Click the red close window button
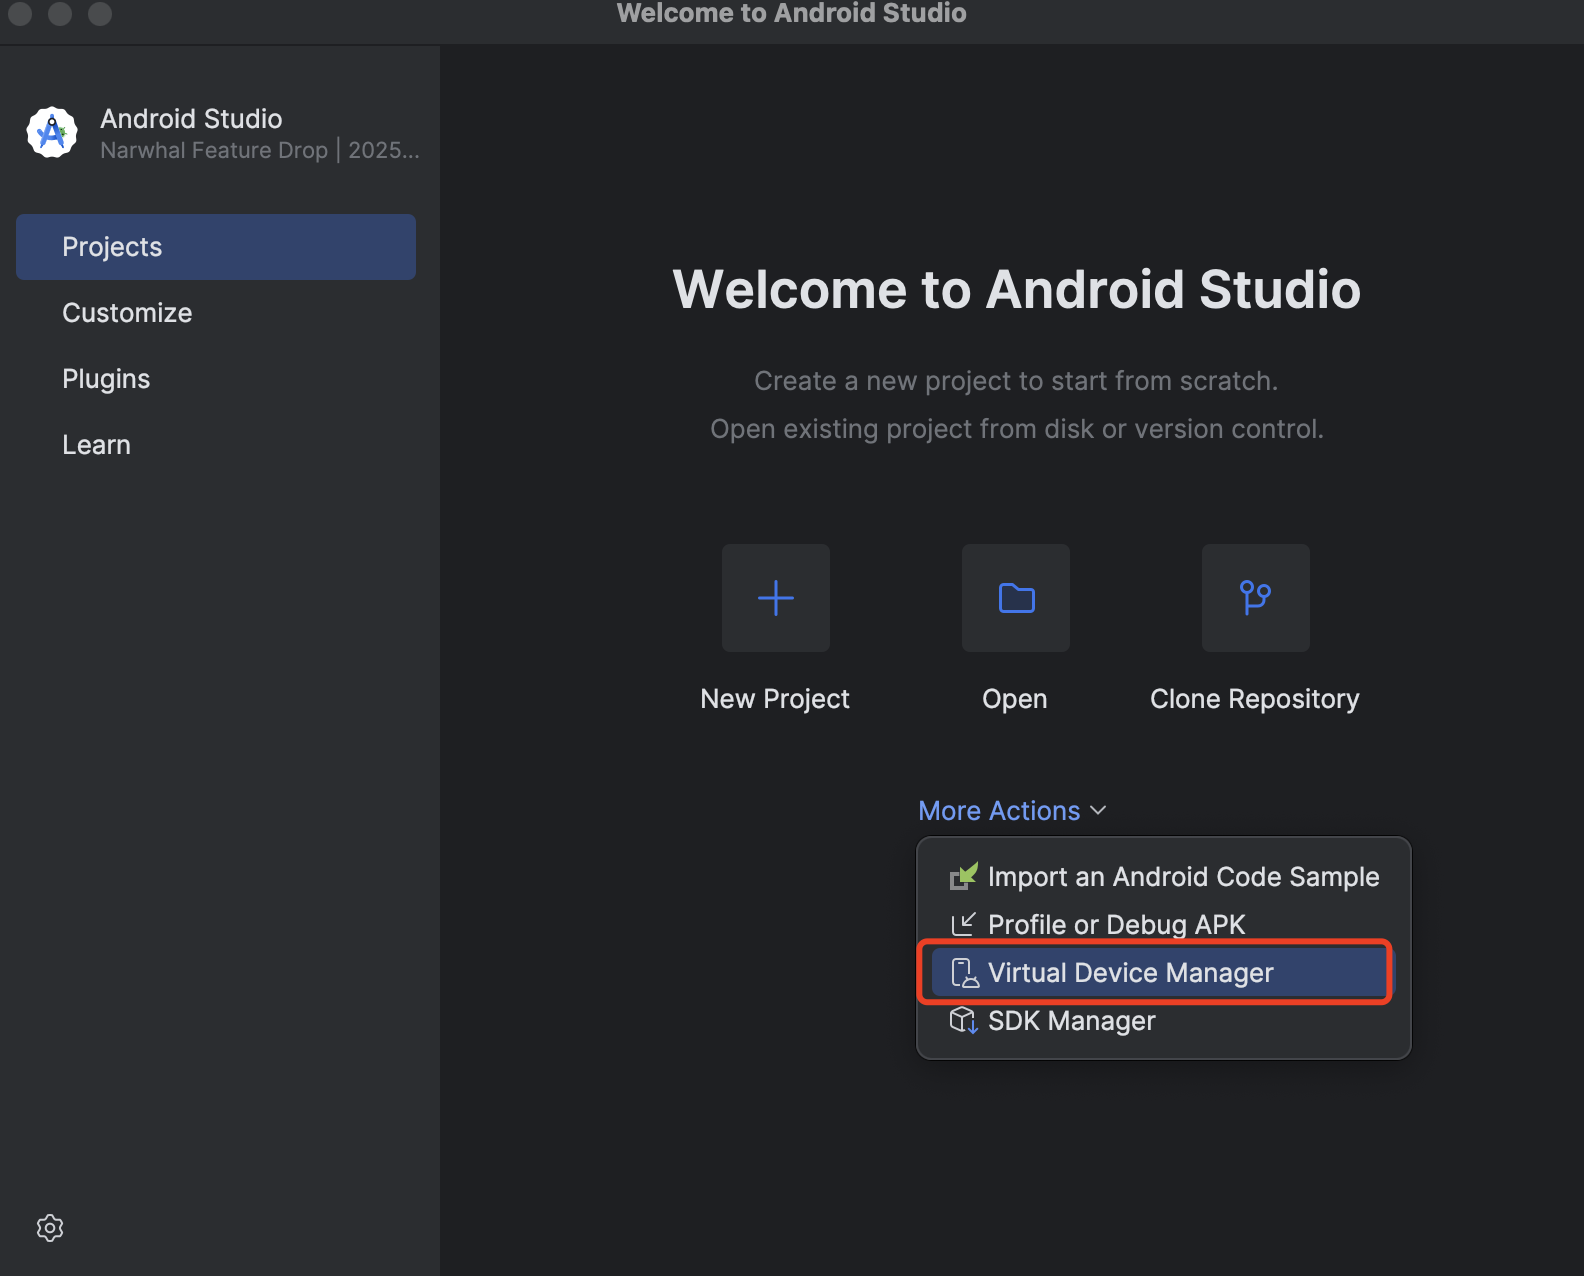This screenshot has height=1276, width=1584. [x=20, y=13]
